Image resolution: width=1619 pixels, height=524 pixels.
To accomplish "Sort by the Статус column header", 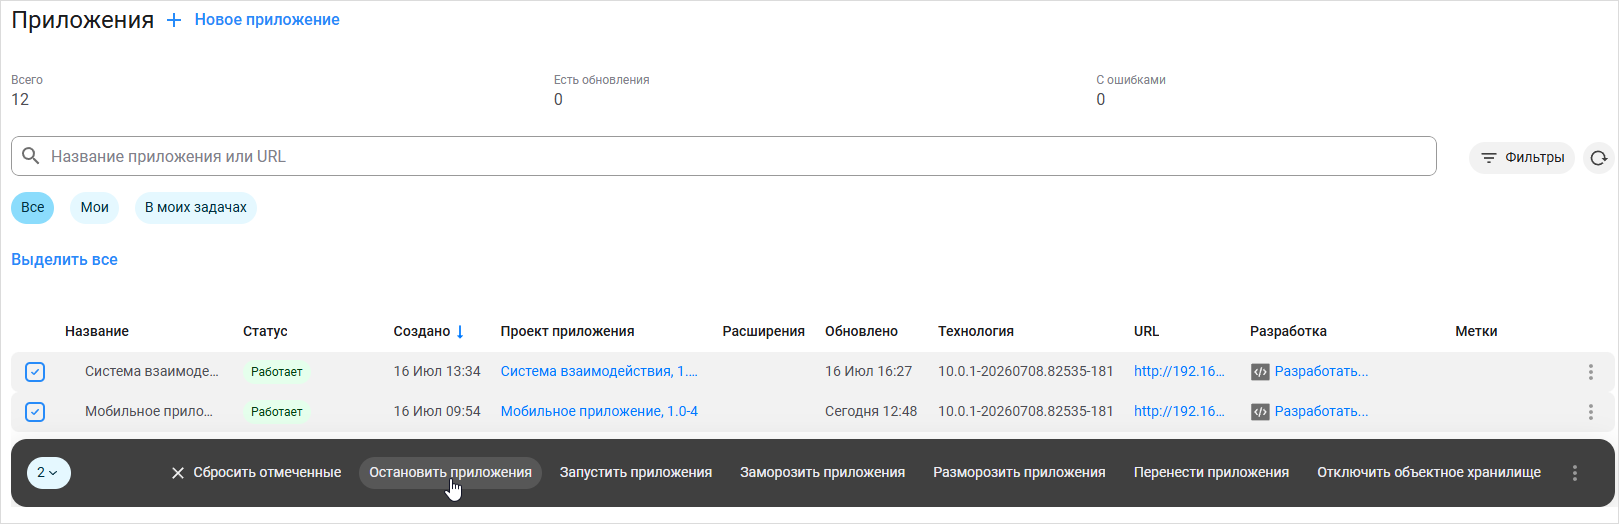I will 265,332.
